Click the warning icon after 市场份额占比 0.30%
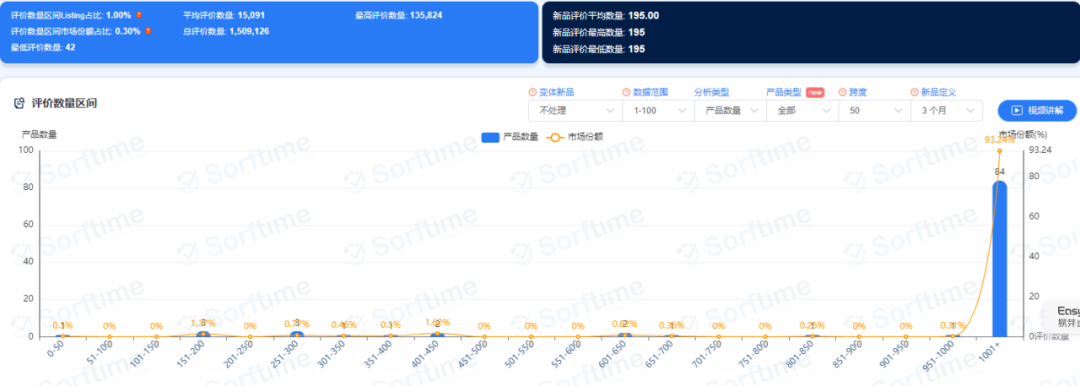Image resolution: width=1080 pixels, height=386 pixels. pyautogui.click(x=148, y=31)
